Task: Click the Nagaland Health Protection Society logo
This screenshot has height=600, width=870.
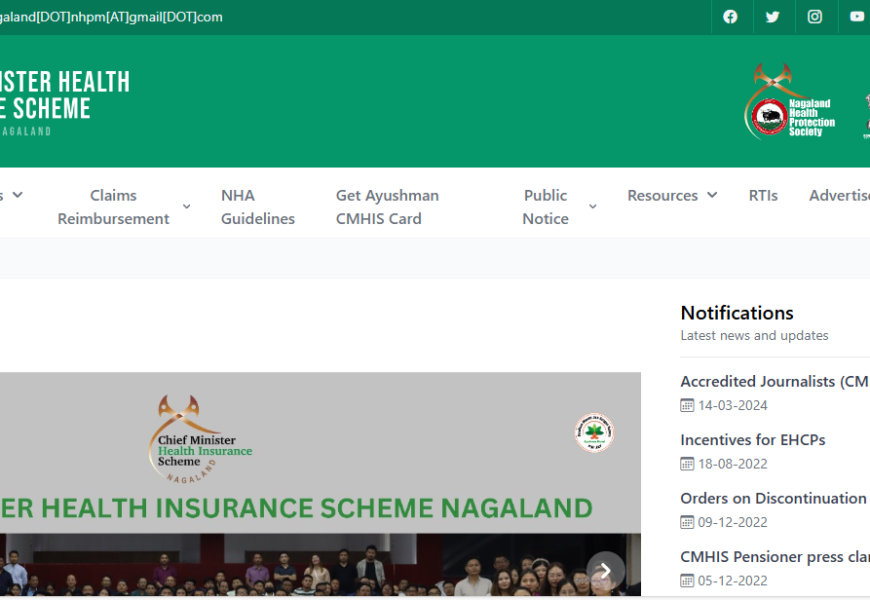Action: pyautogui.click(x=790, y=103)
